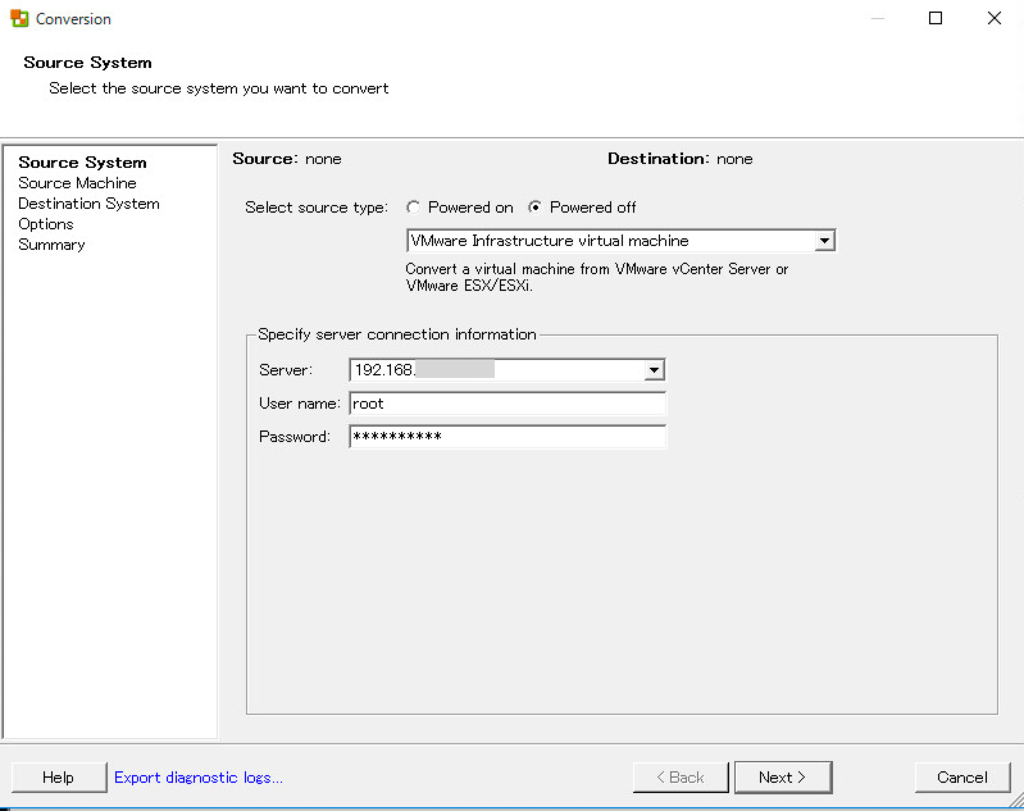
Task: Click the description 'Convert a virtual machine from VMware vCenter'
Action: click(597, 277)
